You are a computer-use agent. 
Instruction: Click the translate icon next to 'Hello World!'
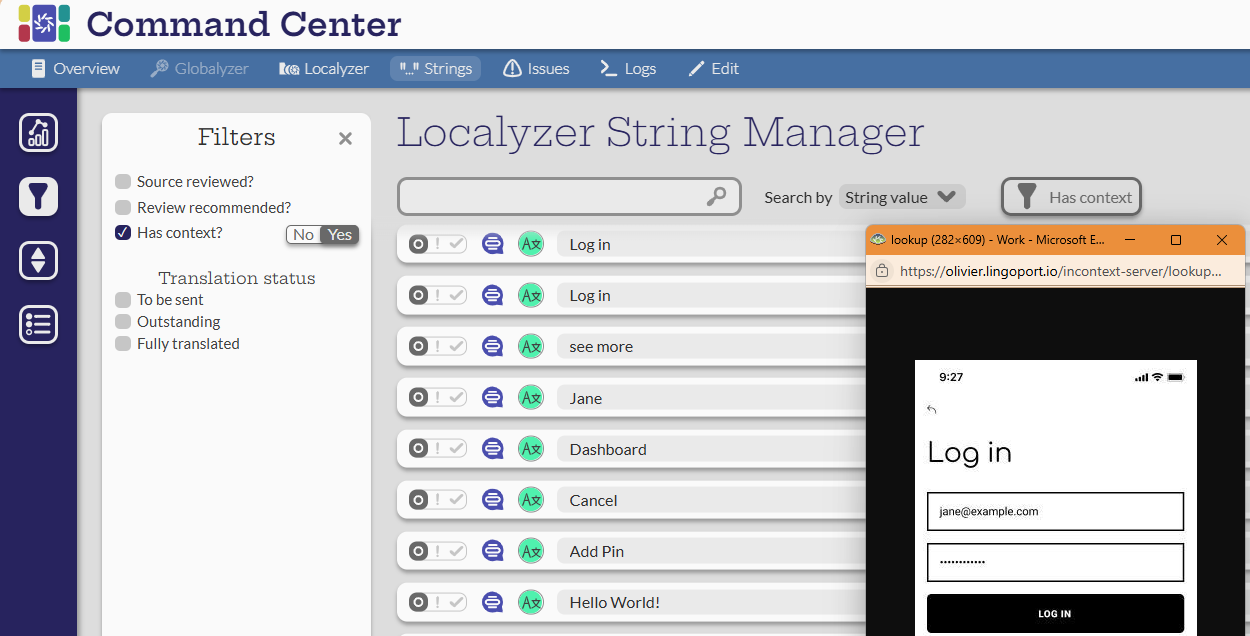tap(531, 602)
